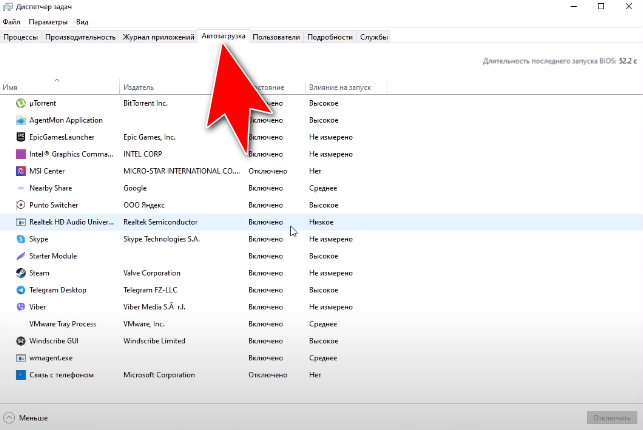Click the EpicGamesLauncher icon
Viewport: 643px width, 430px height.
tap(21, 137)
